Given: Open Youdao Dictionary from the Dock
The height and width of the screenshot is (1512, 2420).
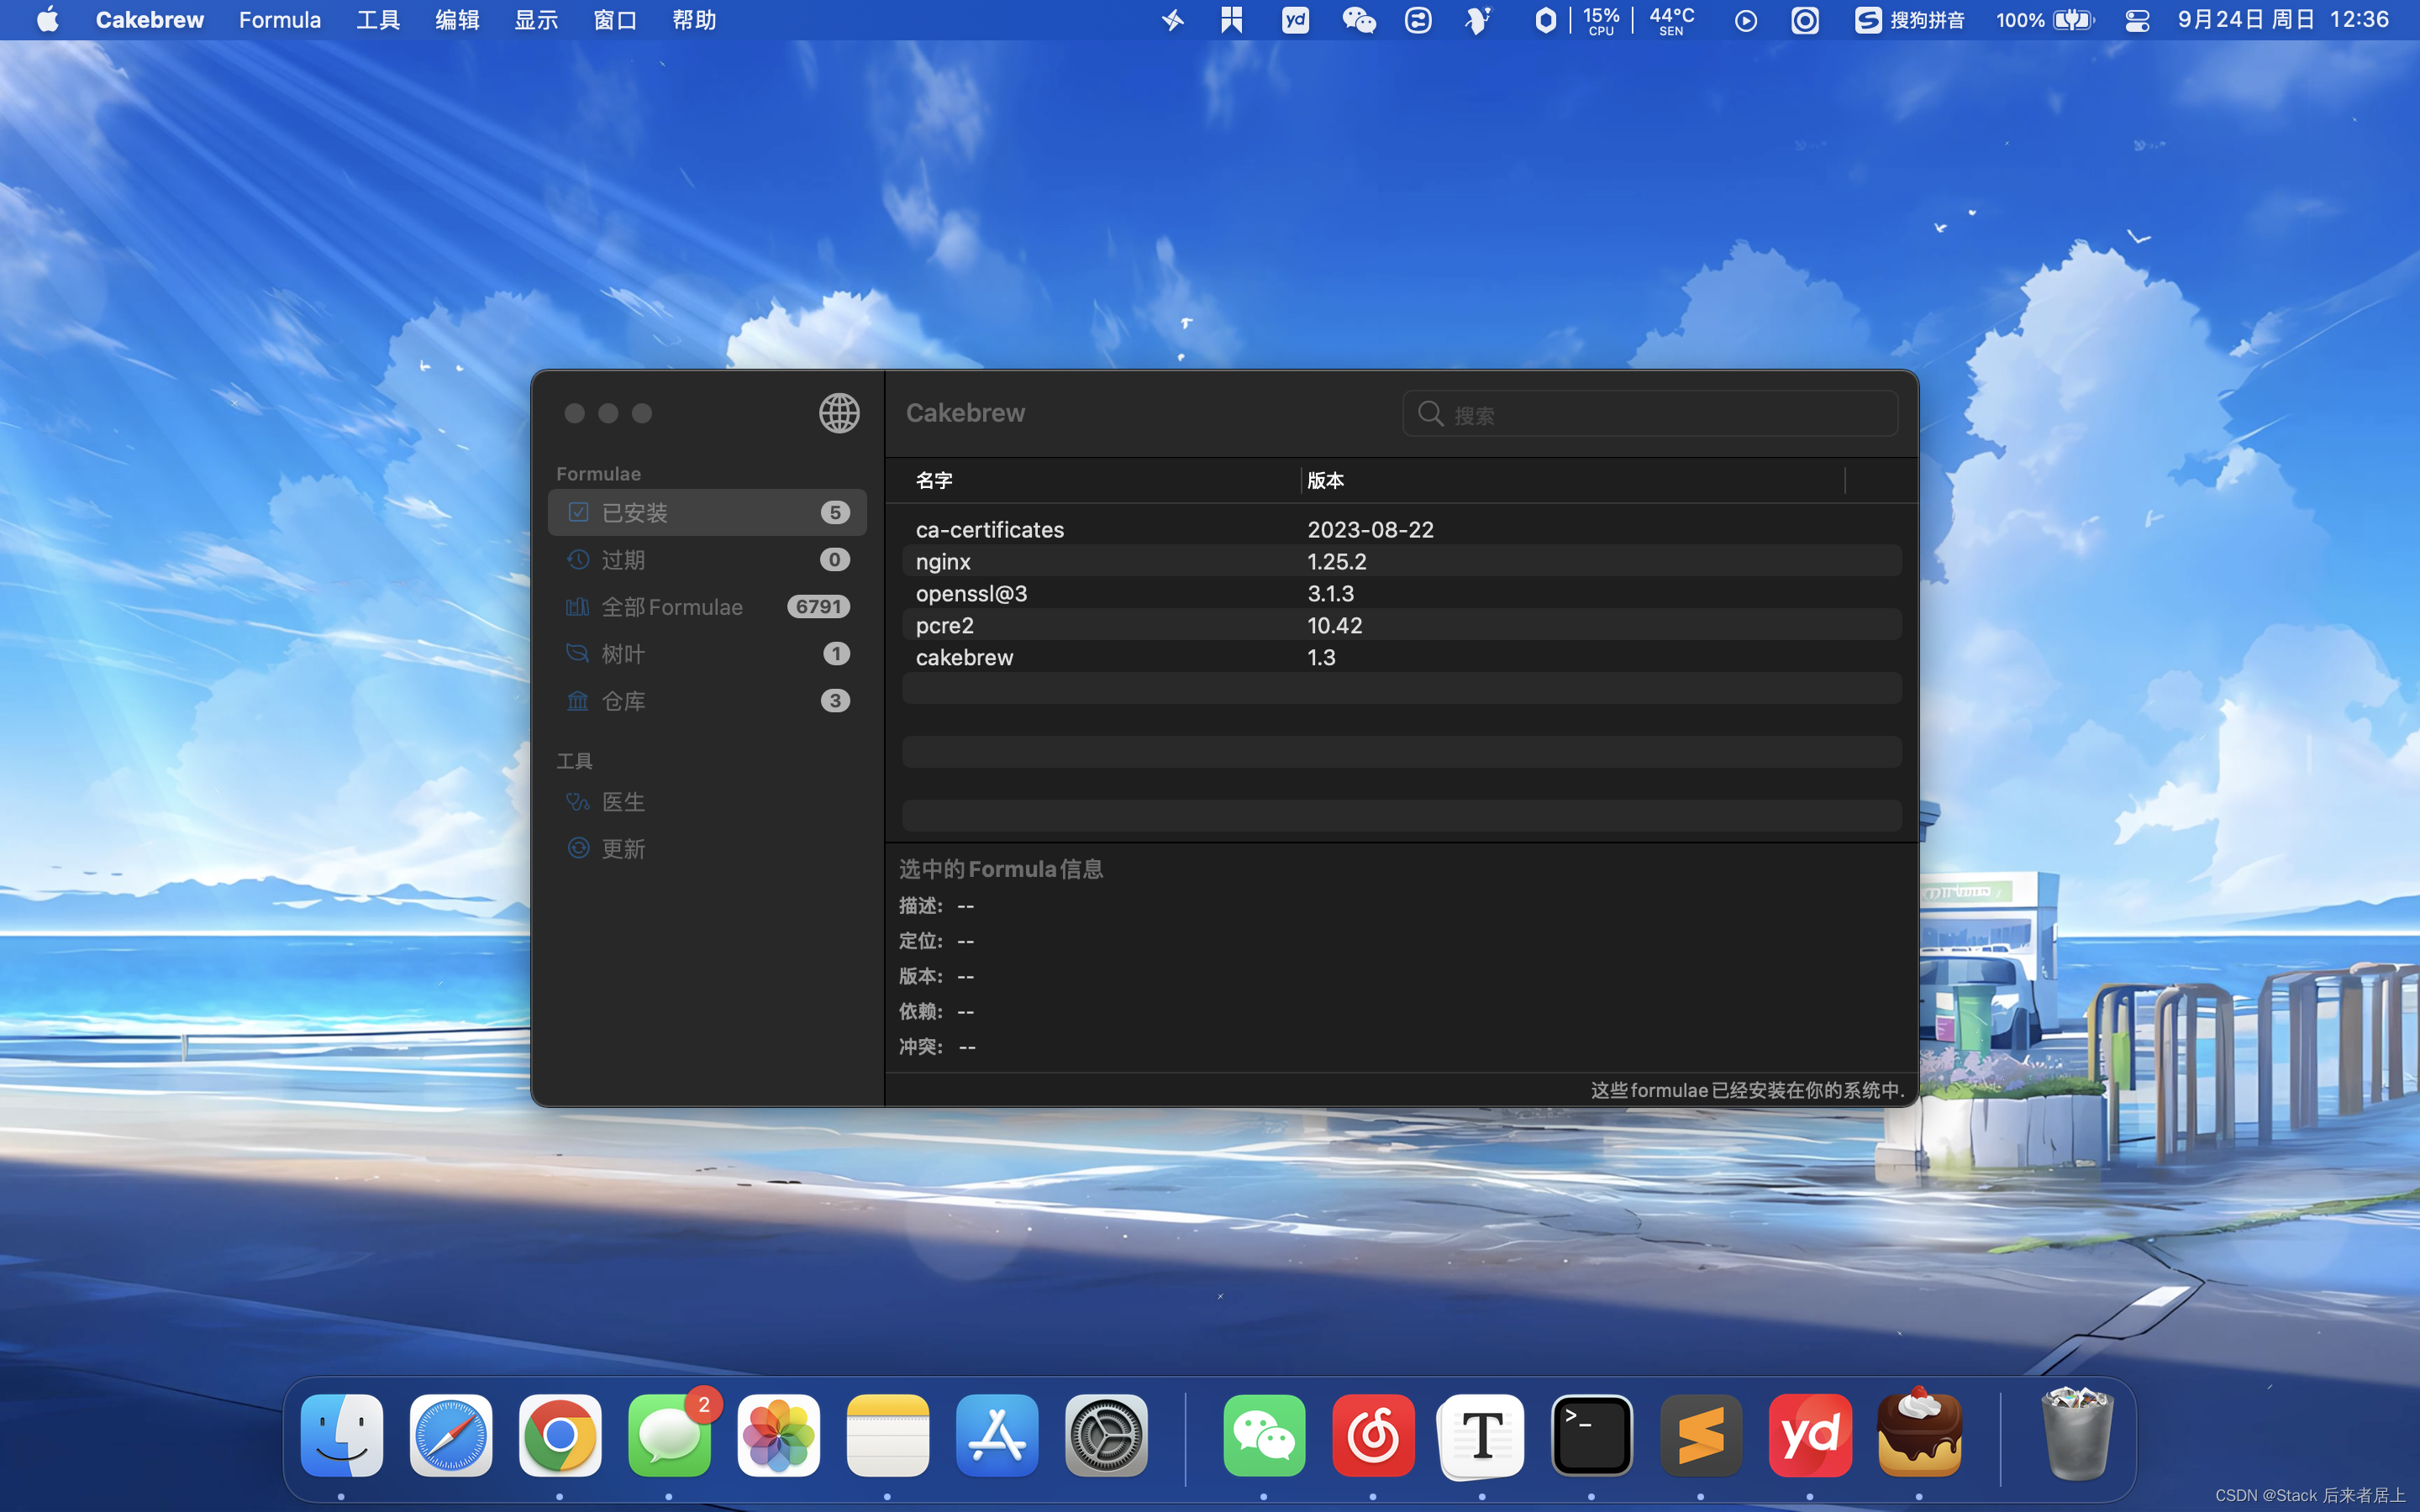Looking at the screenshot, I should coord(1810,1435).
